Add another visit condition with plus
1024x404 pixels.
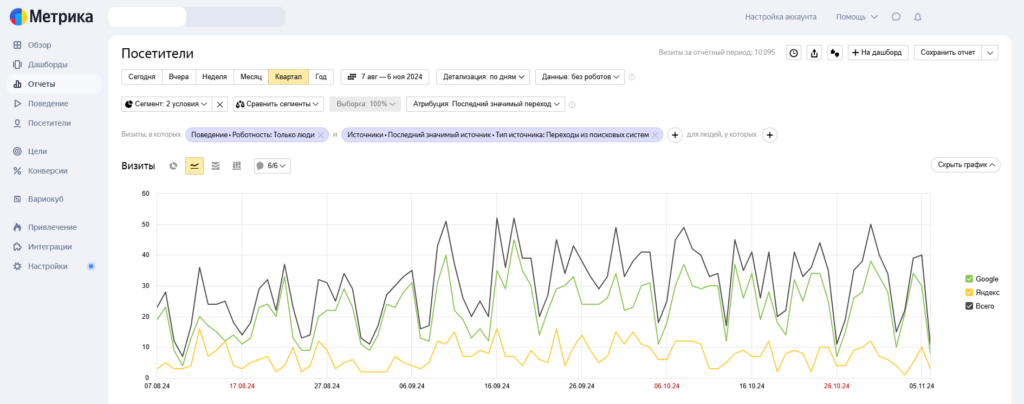tap(675, 135)
